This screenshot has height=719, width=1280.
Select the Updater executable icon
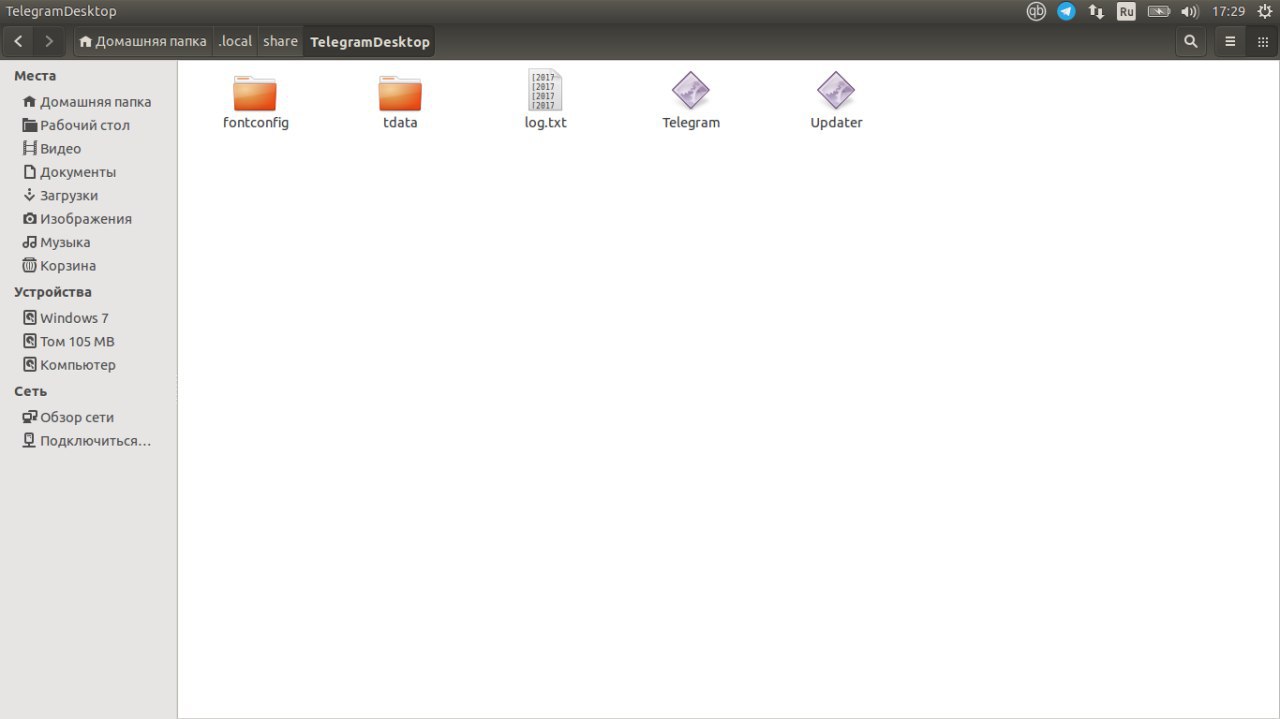tap(836, 91)
